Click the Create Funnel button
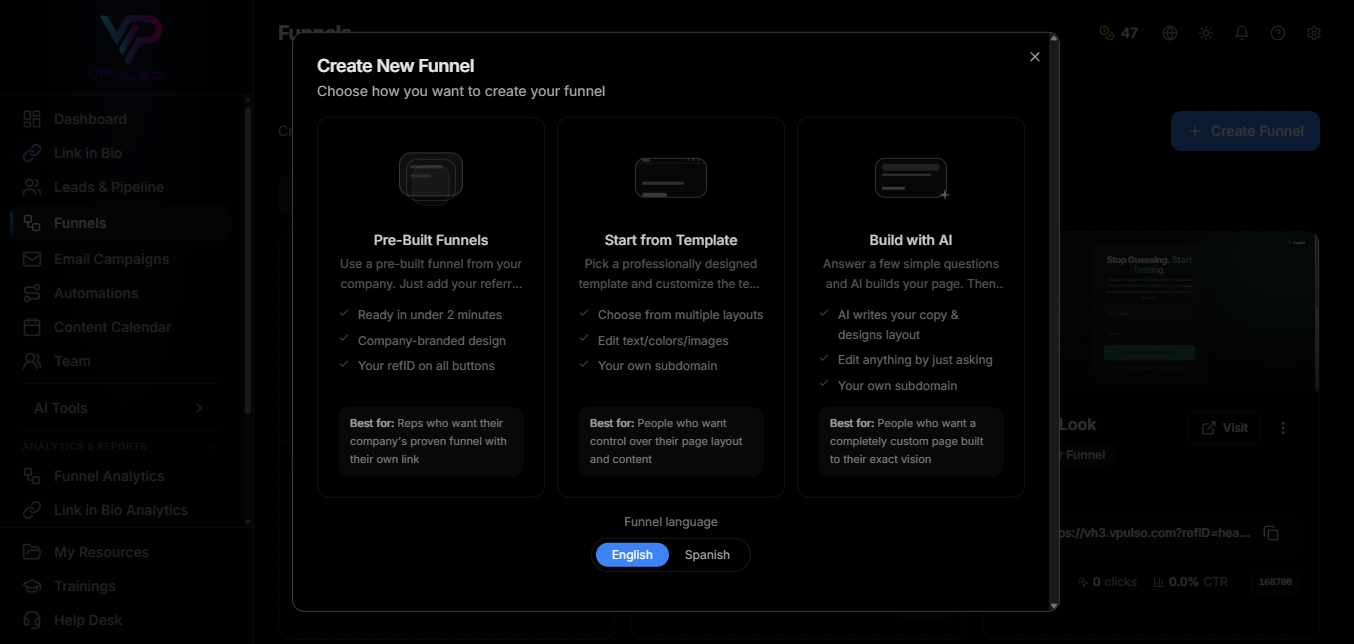 [x=1245, y=131]
